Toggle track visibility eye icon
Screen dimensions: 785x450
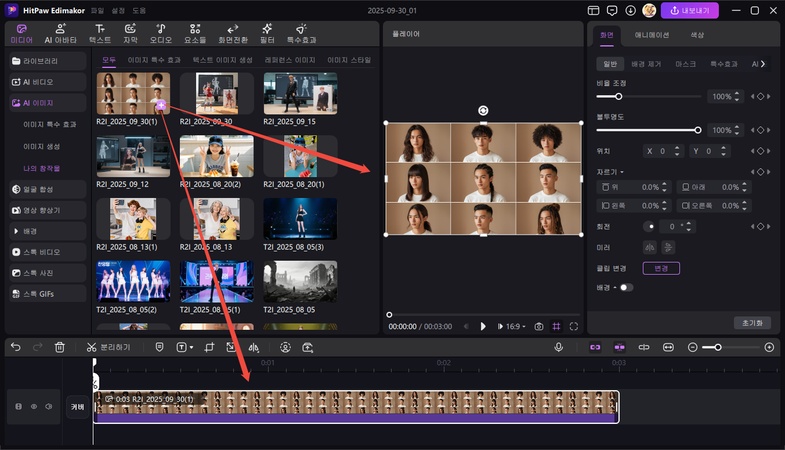coord(33,407)
